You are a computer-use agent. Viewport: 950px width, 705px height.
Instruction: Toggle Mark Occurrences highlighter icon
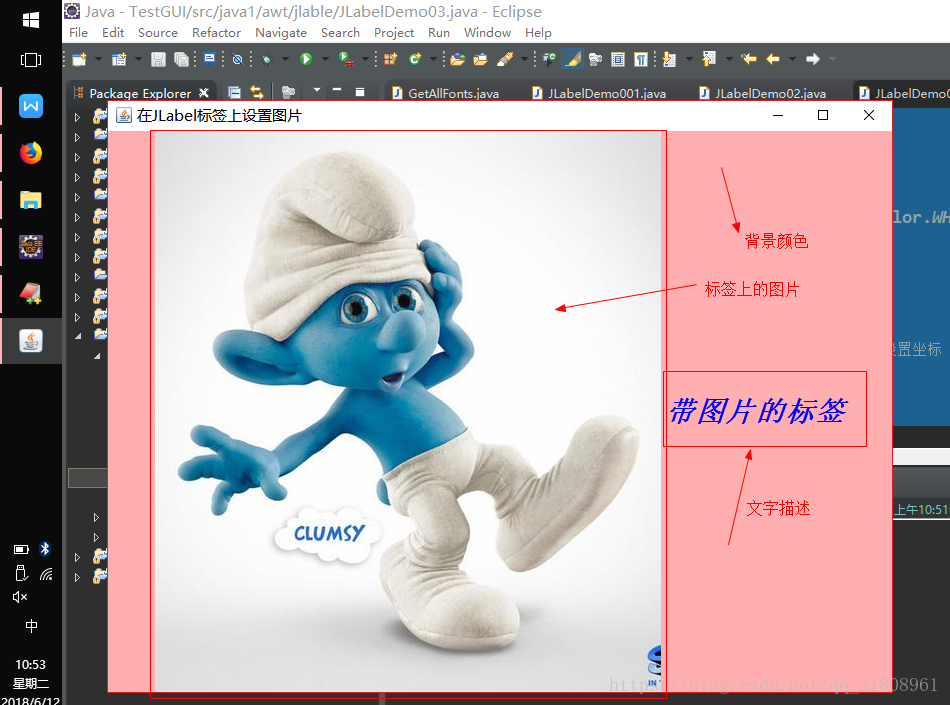tap(572, 59)
